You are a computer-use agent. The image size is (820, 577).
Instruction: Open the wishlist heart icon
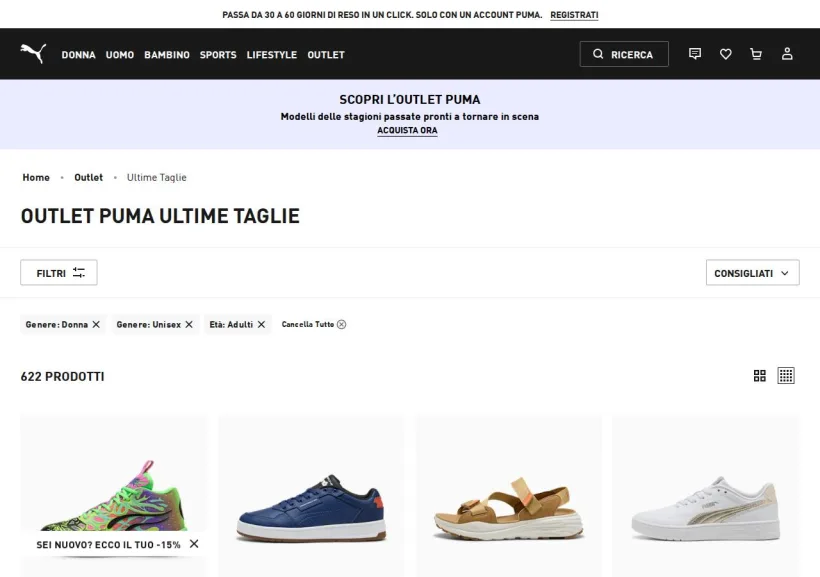point(725,54)
